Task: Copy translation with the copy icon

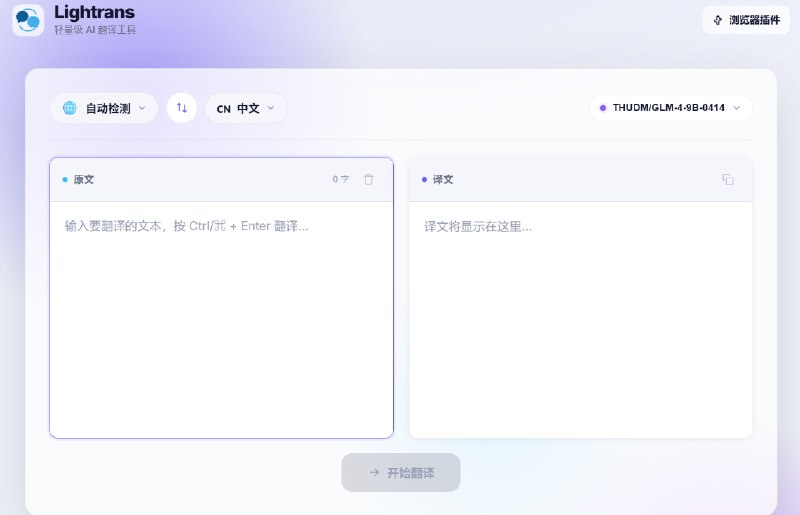Action: tap(728, 179)
